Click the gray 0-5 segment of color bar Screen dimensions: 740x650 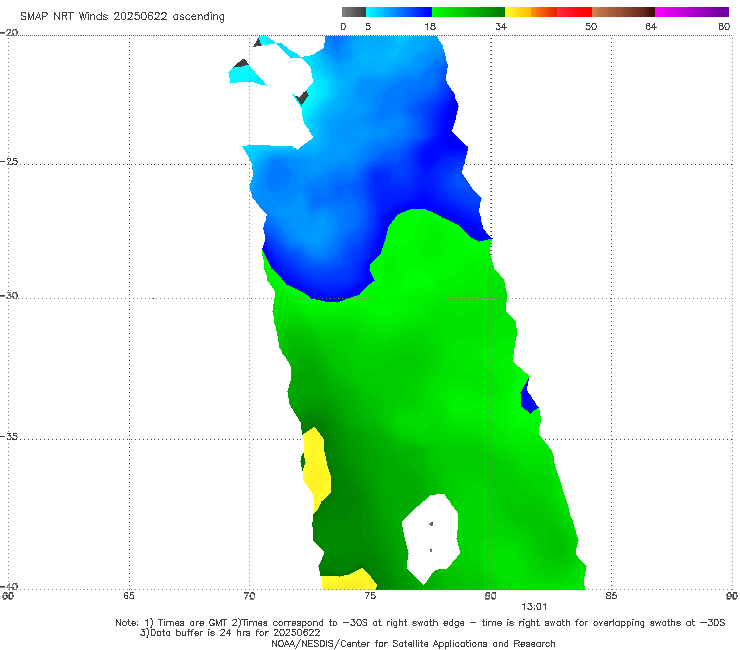pos(354,12)
